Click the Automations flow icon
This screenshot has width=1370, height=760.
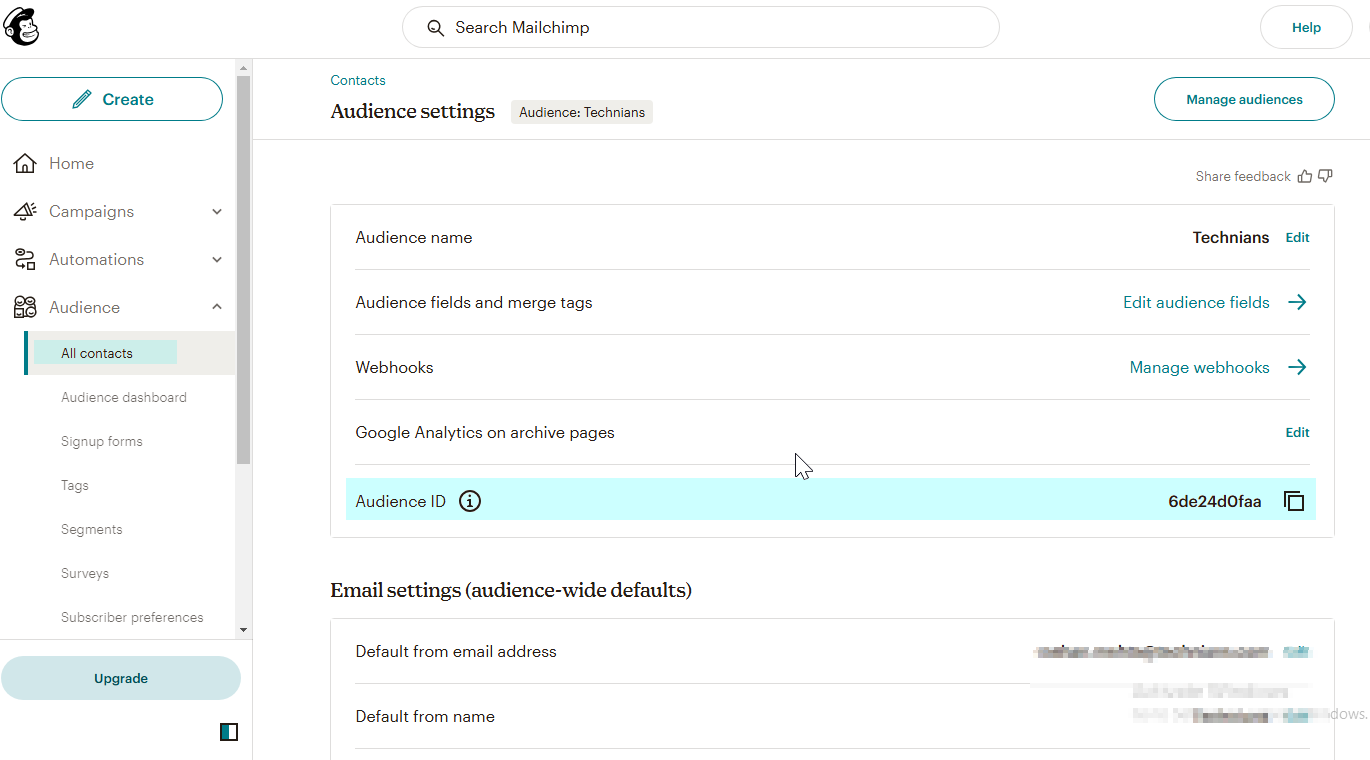pos(25,260)
